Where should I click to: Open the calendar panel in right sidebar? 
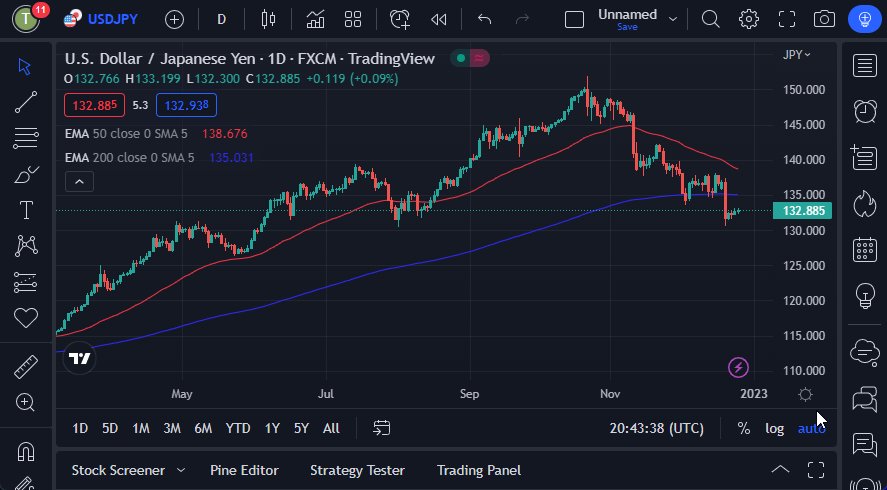864,250
